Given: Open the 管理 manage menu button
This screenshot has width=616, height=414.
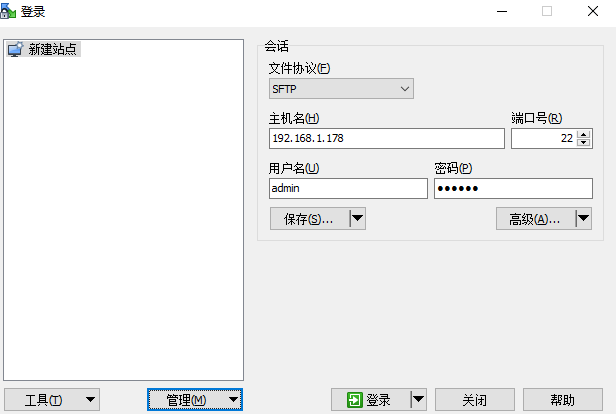Looking at the screenshot, I should (195, 400).
